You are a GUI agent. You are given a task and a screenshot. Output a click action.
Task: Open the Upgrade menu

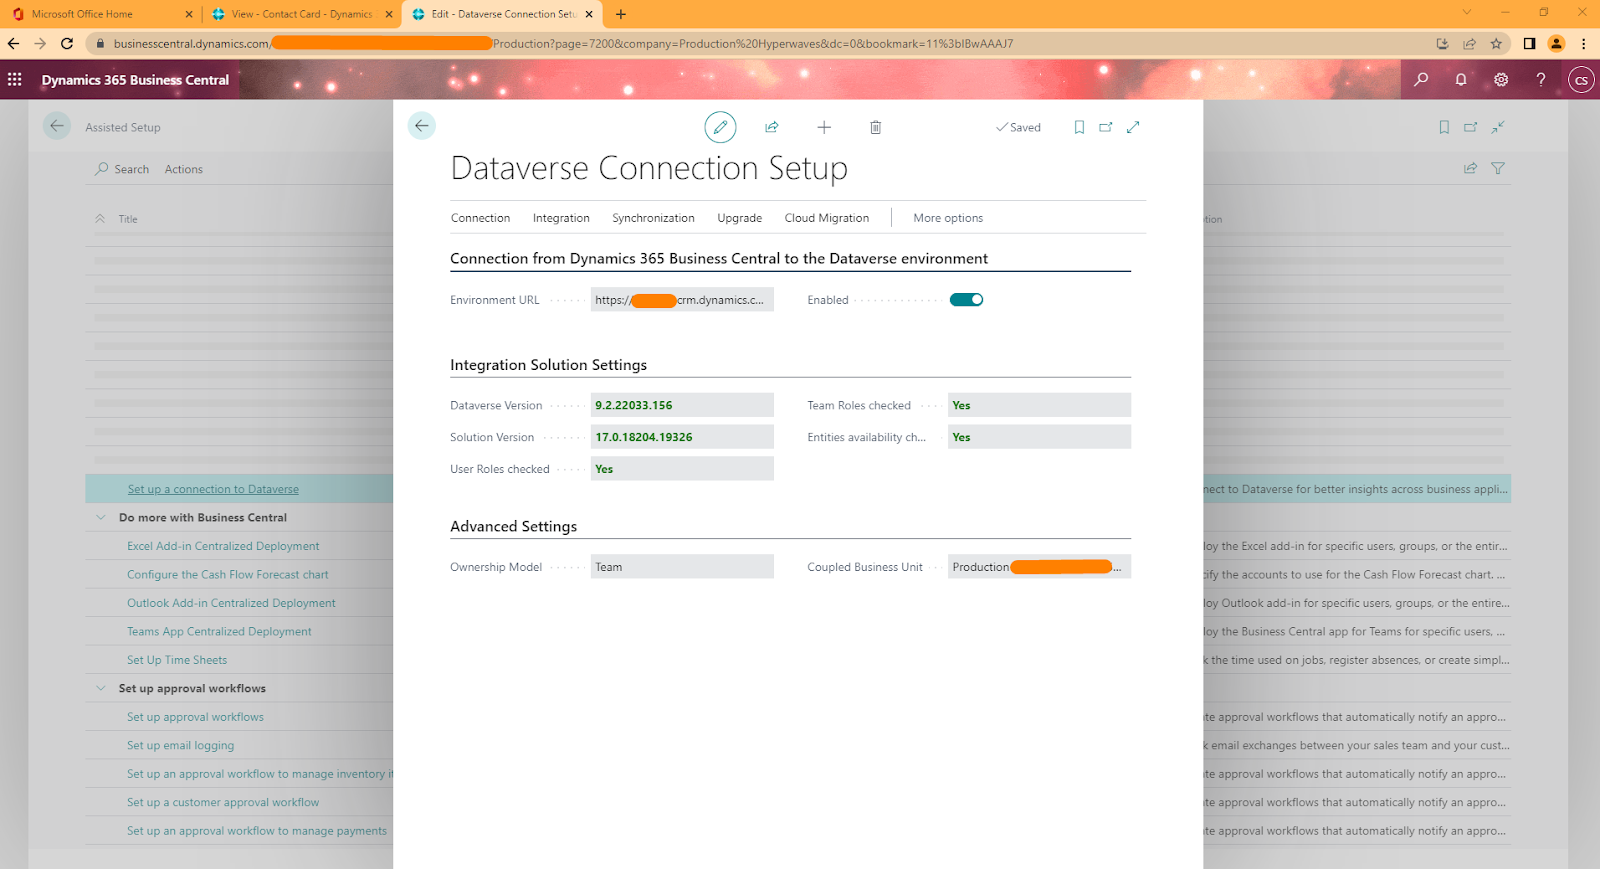(739, 218)
